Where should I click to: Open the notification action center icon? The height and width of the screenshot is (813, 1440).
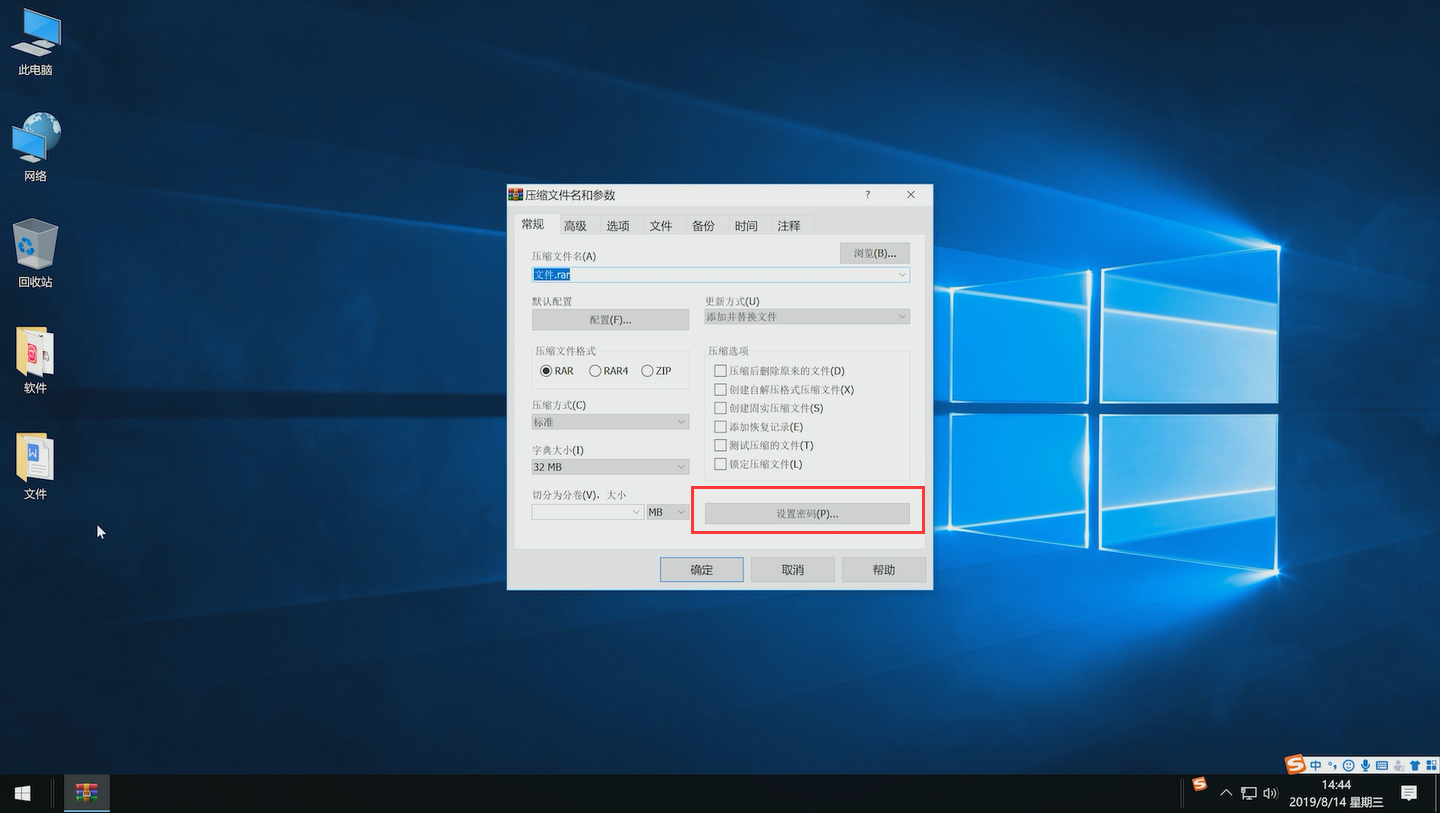(1409, 793)
